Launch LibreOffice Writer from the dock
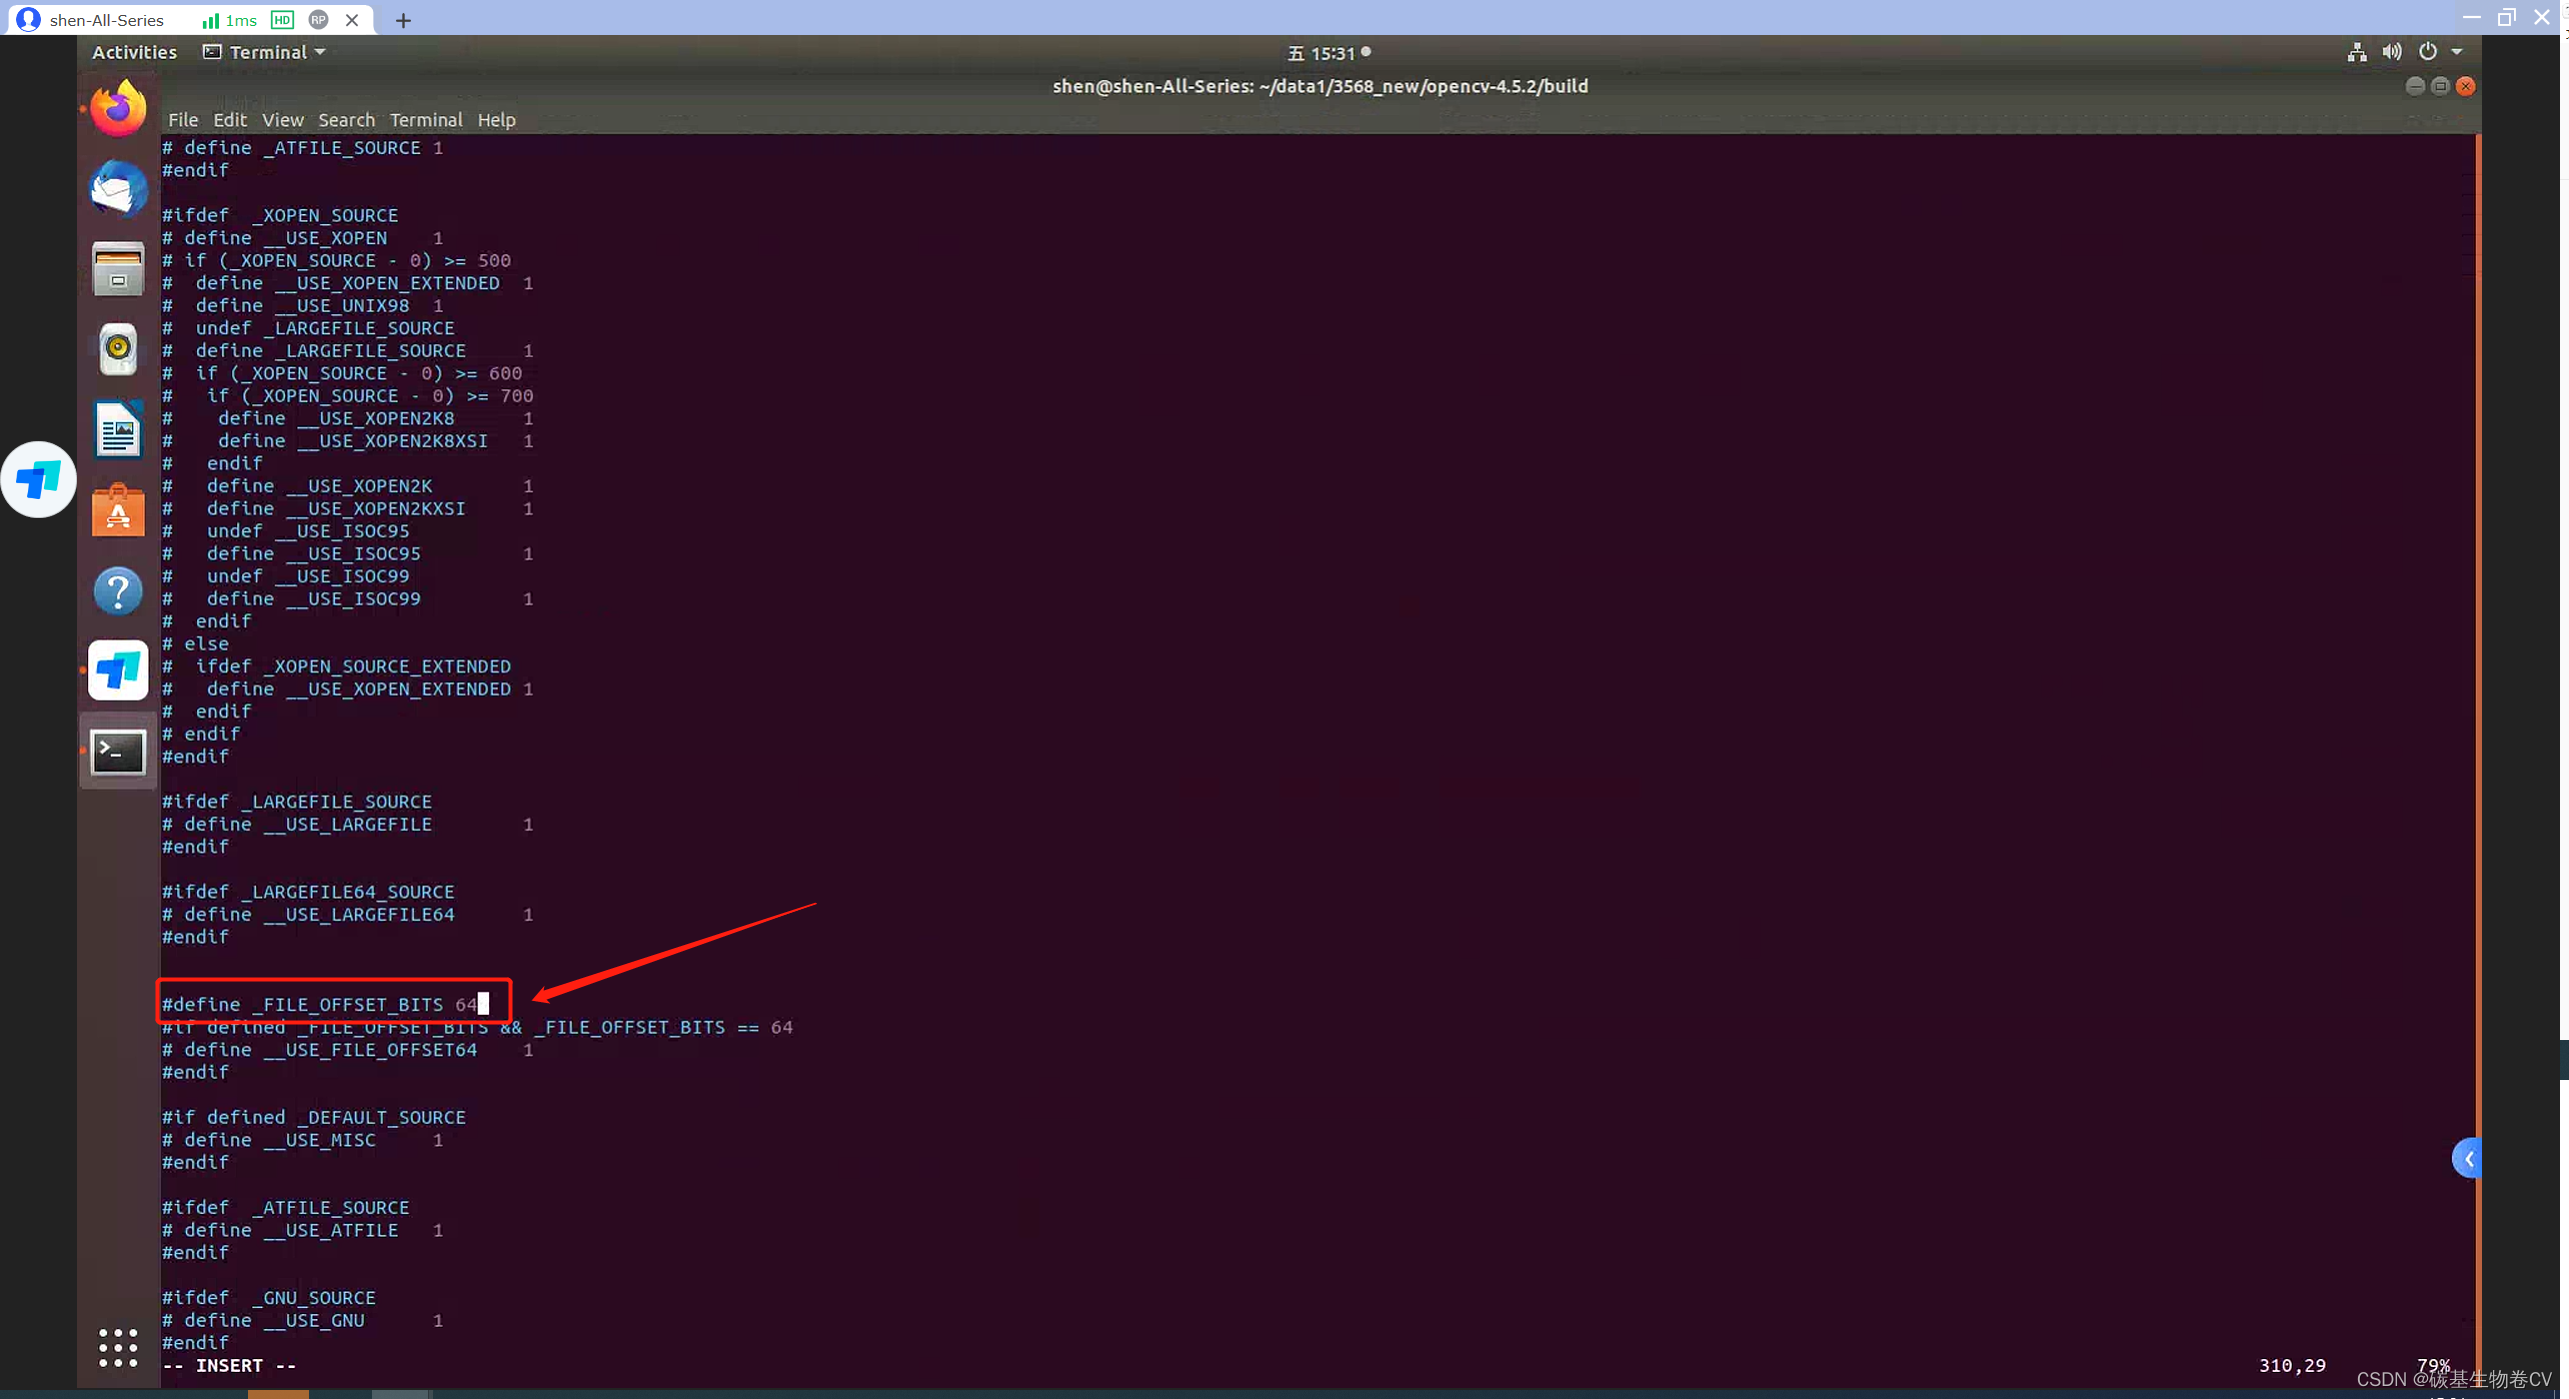This screenshot has width=2569, height=1399. pos(118,430)
